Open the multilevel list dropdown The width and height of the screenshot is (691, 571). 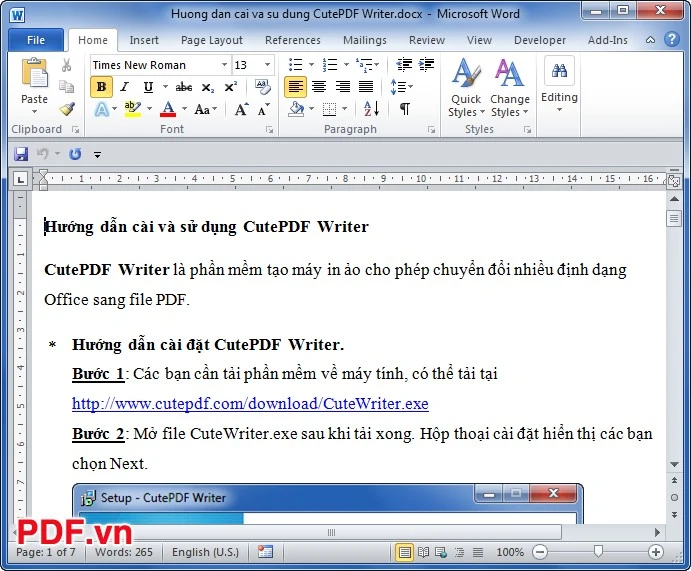click(377, 65)
